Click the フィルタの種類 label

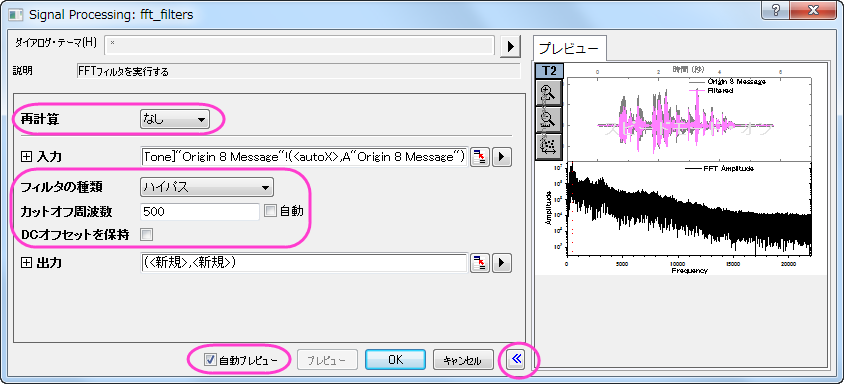tap(61, 187)
